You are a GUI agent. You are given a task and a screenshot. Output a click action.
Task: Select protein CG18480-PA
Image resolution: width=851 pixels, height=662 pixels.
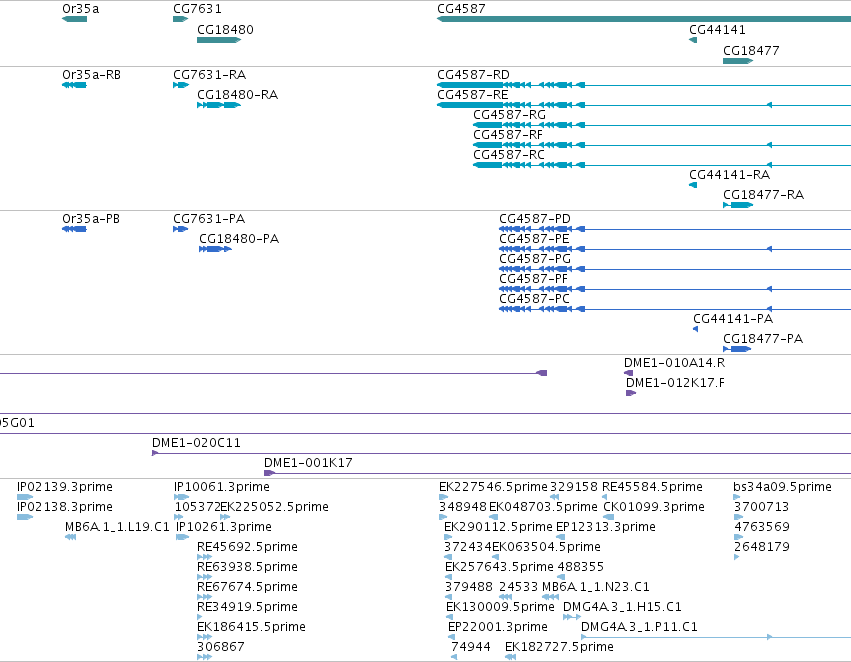pyautogui.click(x=215, y=249)
